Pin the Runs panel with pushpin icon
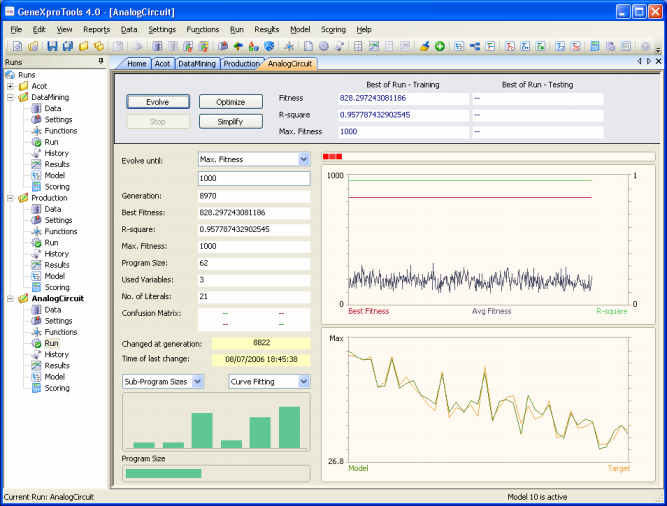Screen dimensions: 667x506 point(101,62)
